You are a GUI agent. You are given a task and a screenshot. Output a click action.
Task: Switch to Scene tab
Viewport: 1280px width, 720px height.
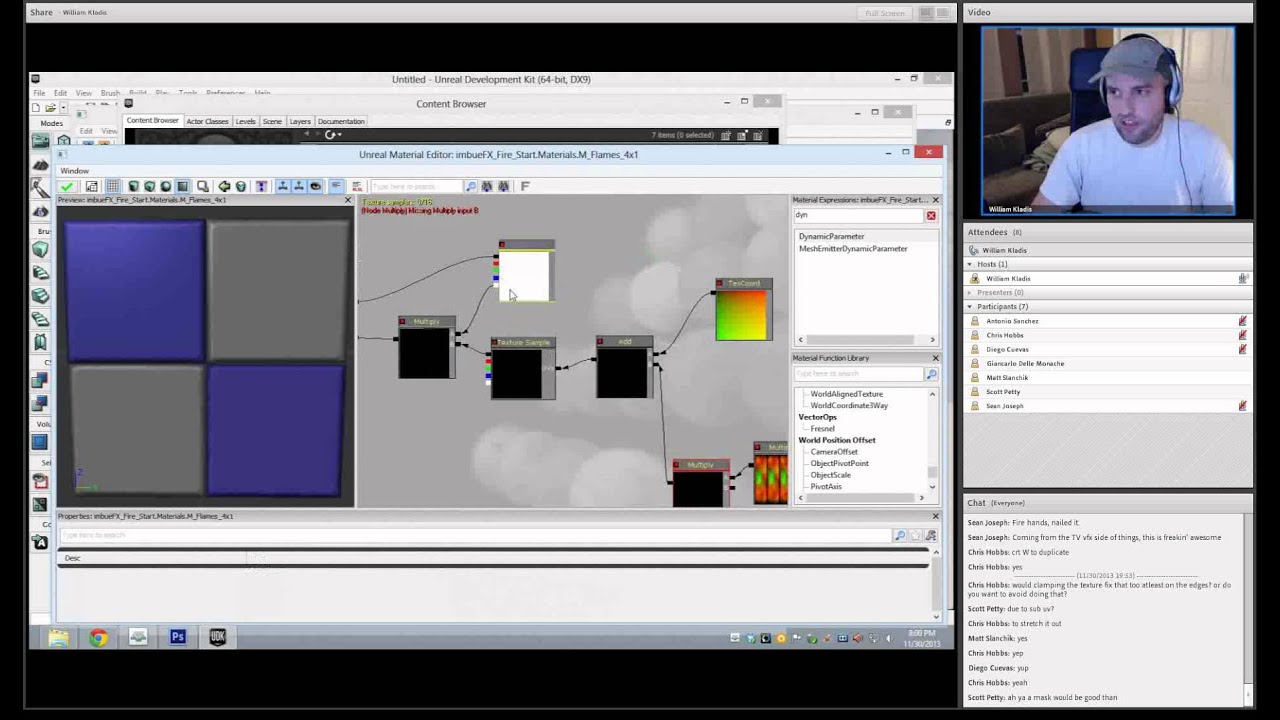coord(272,121)
